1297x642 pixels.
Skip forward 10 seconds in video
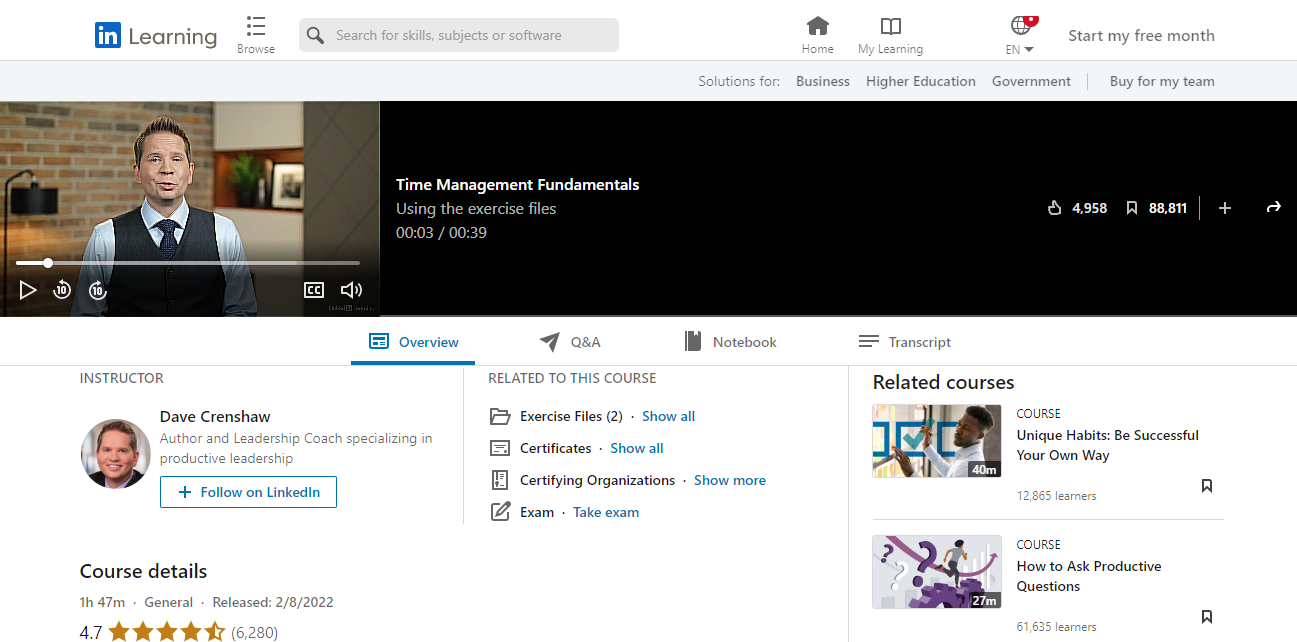(x=97, y=290)
